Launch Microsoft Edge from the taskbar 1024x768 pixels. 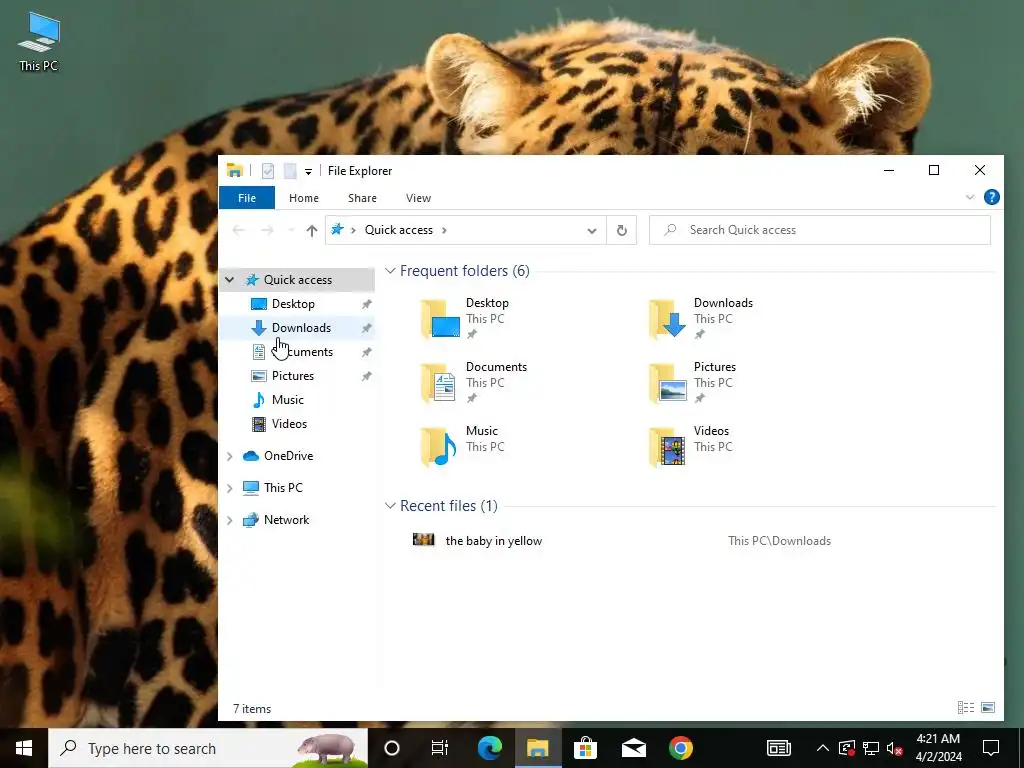point(489,748)
